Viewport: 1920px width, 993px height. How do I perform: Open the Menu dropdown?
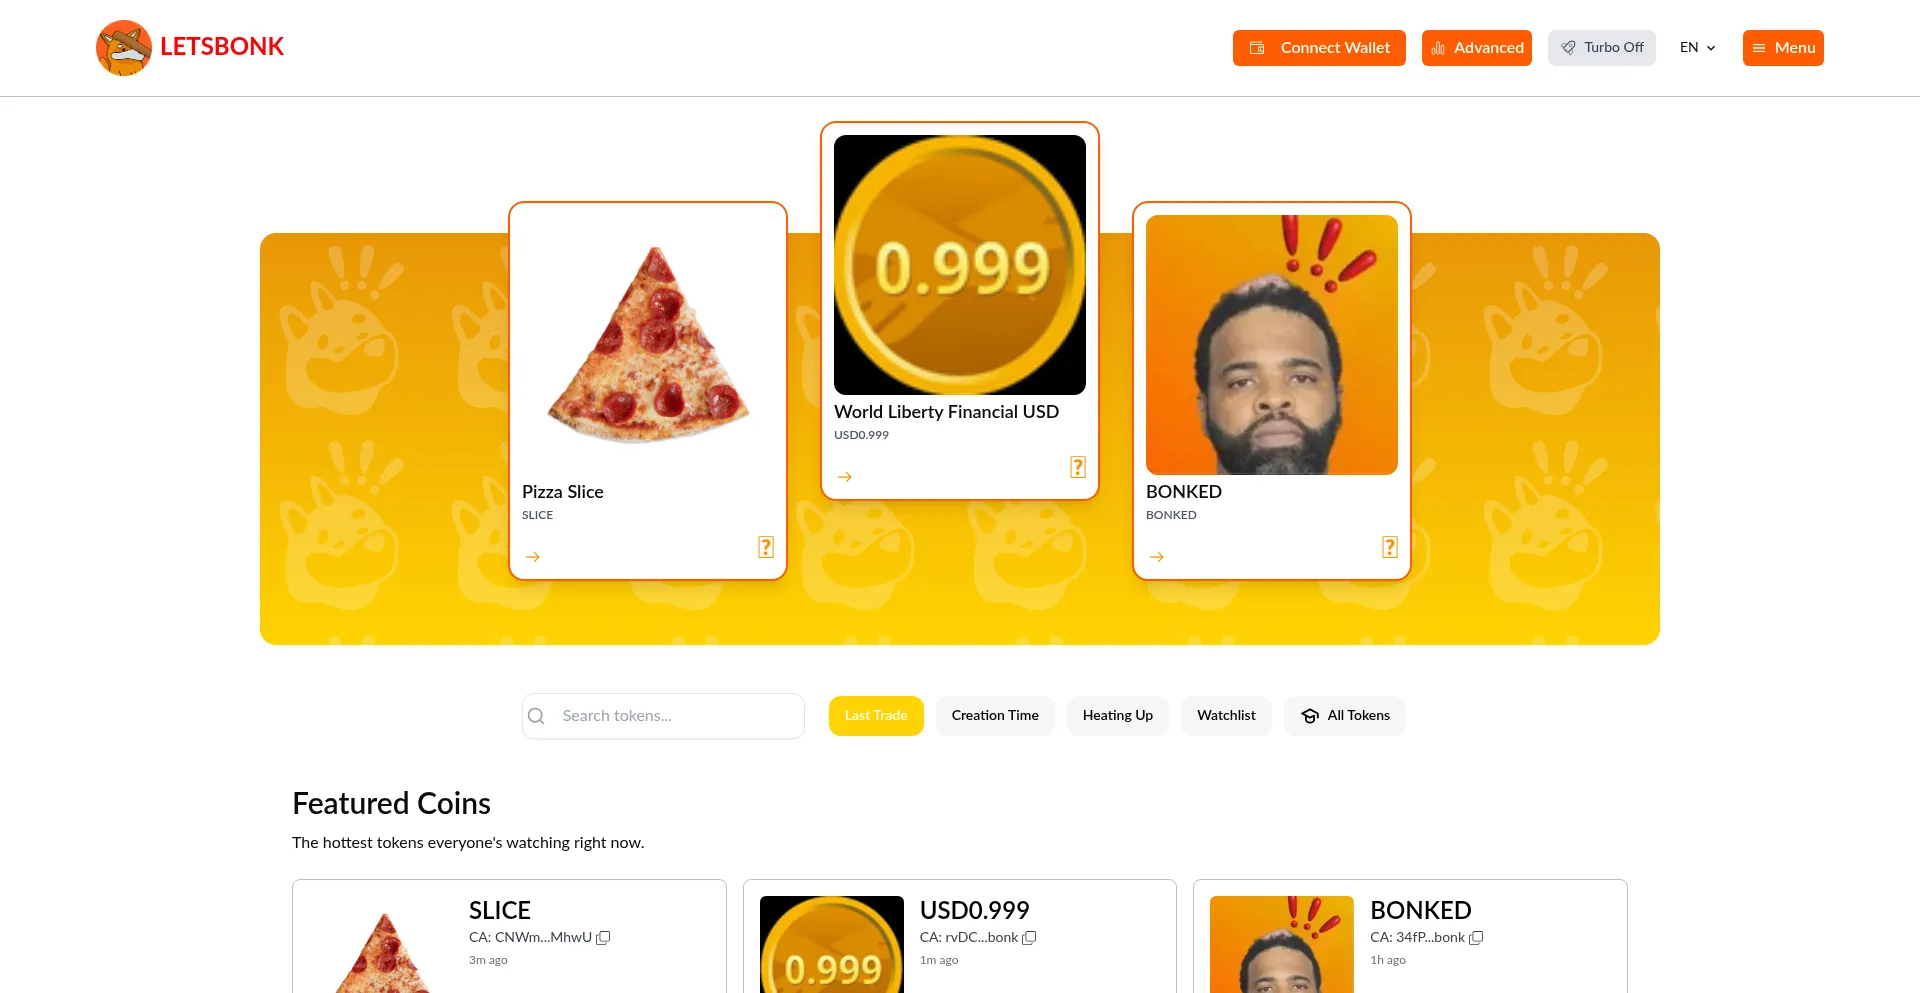[x=1783, y=48]
